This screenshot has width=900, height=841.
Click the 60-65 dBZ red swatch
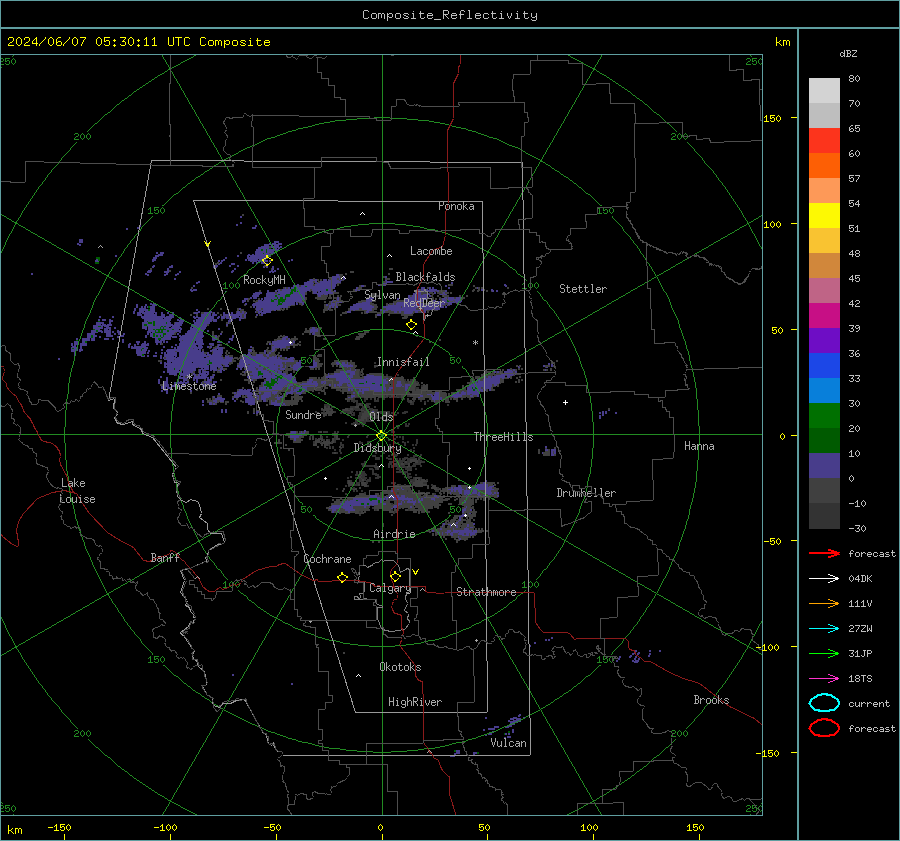pos(824,141)
